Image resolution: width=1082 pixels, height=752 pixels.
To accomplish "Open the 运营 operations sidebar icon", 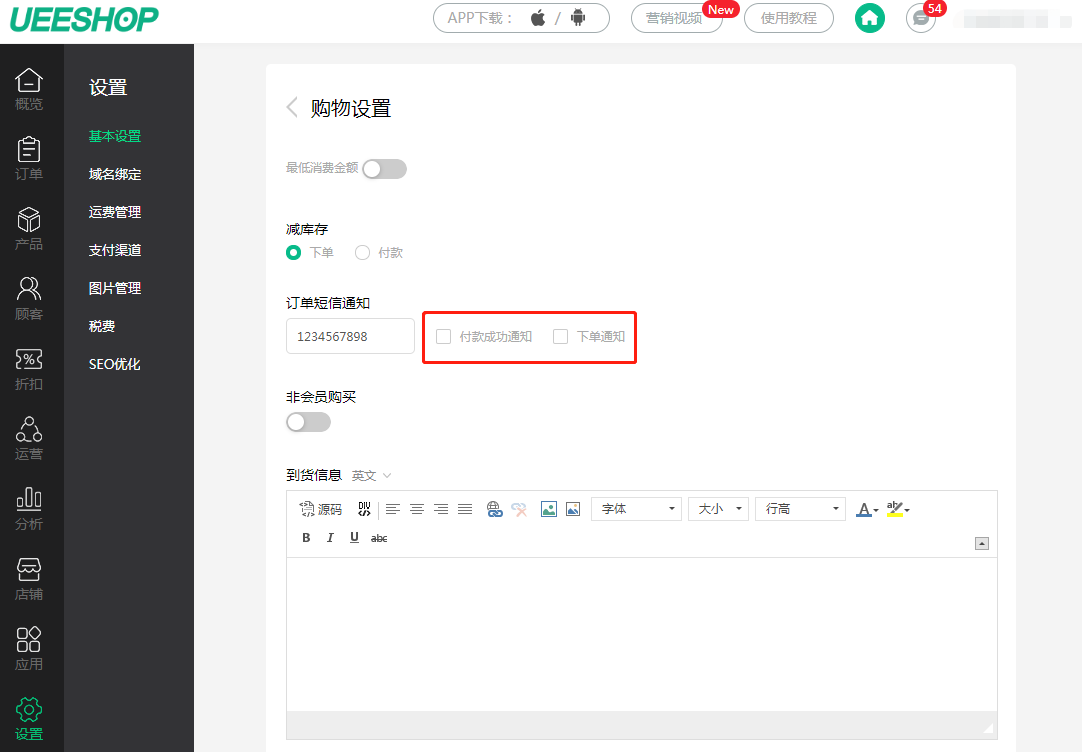I will pos(29,439).
